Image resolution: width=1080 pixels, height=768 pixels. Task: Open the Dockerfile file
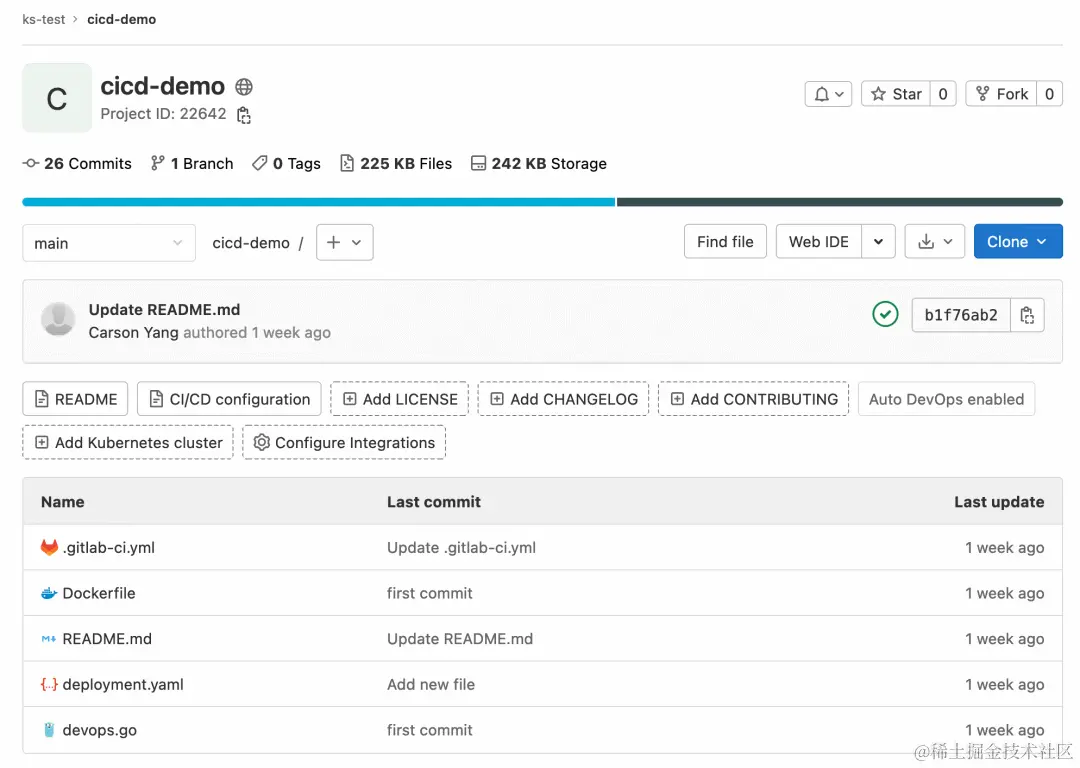[x=98, y=593]
